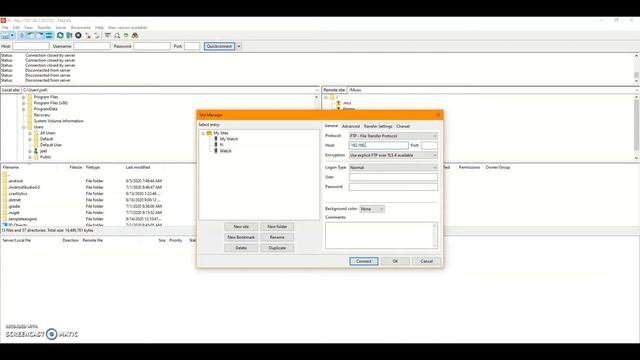
Task: Refresh file and folder lists
Action: (x=60, y=36)
